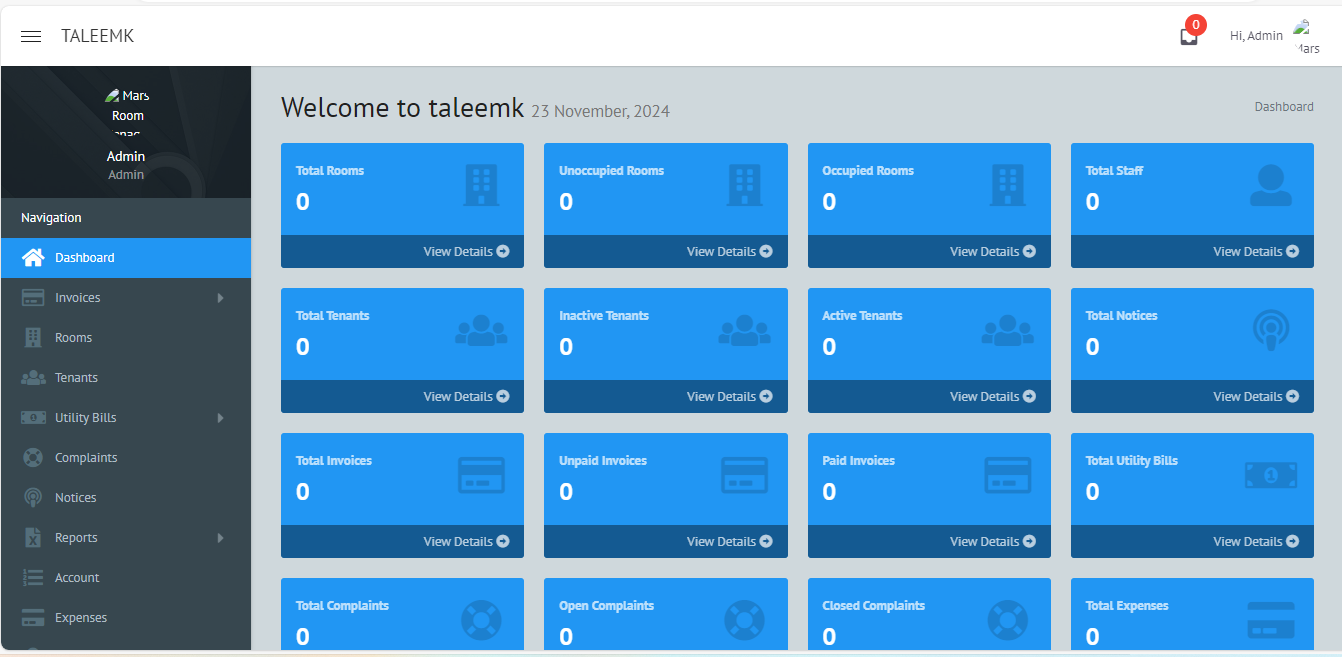
Task: Open Tenants from the sidebar menu
Action: [126, 378]
